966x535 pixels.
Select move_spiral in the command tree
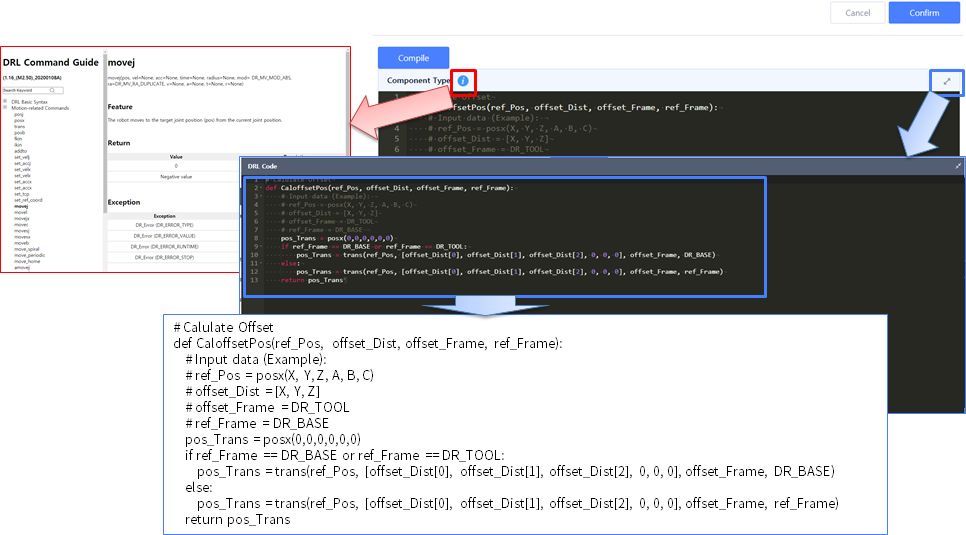point(27,249)
